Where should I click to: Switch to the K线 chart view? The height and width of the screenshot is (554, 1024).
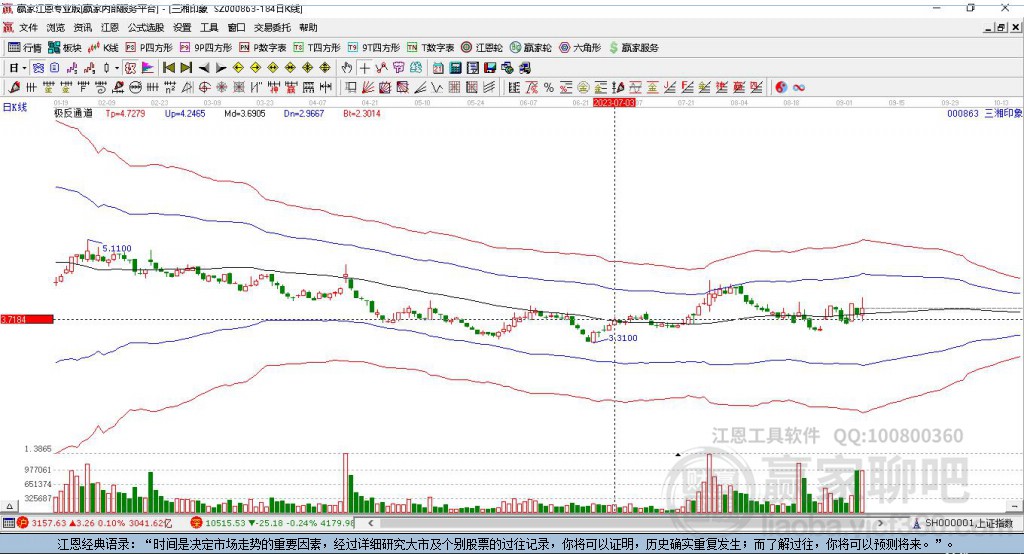click(104, 48)
